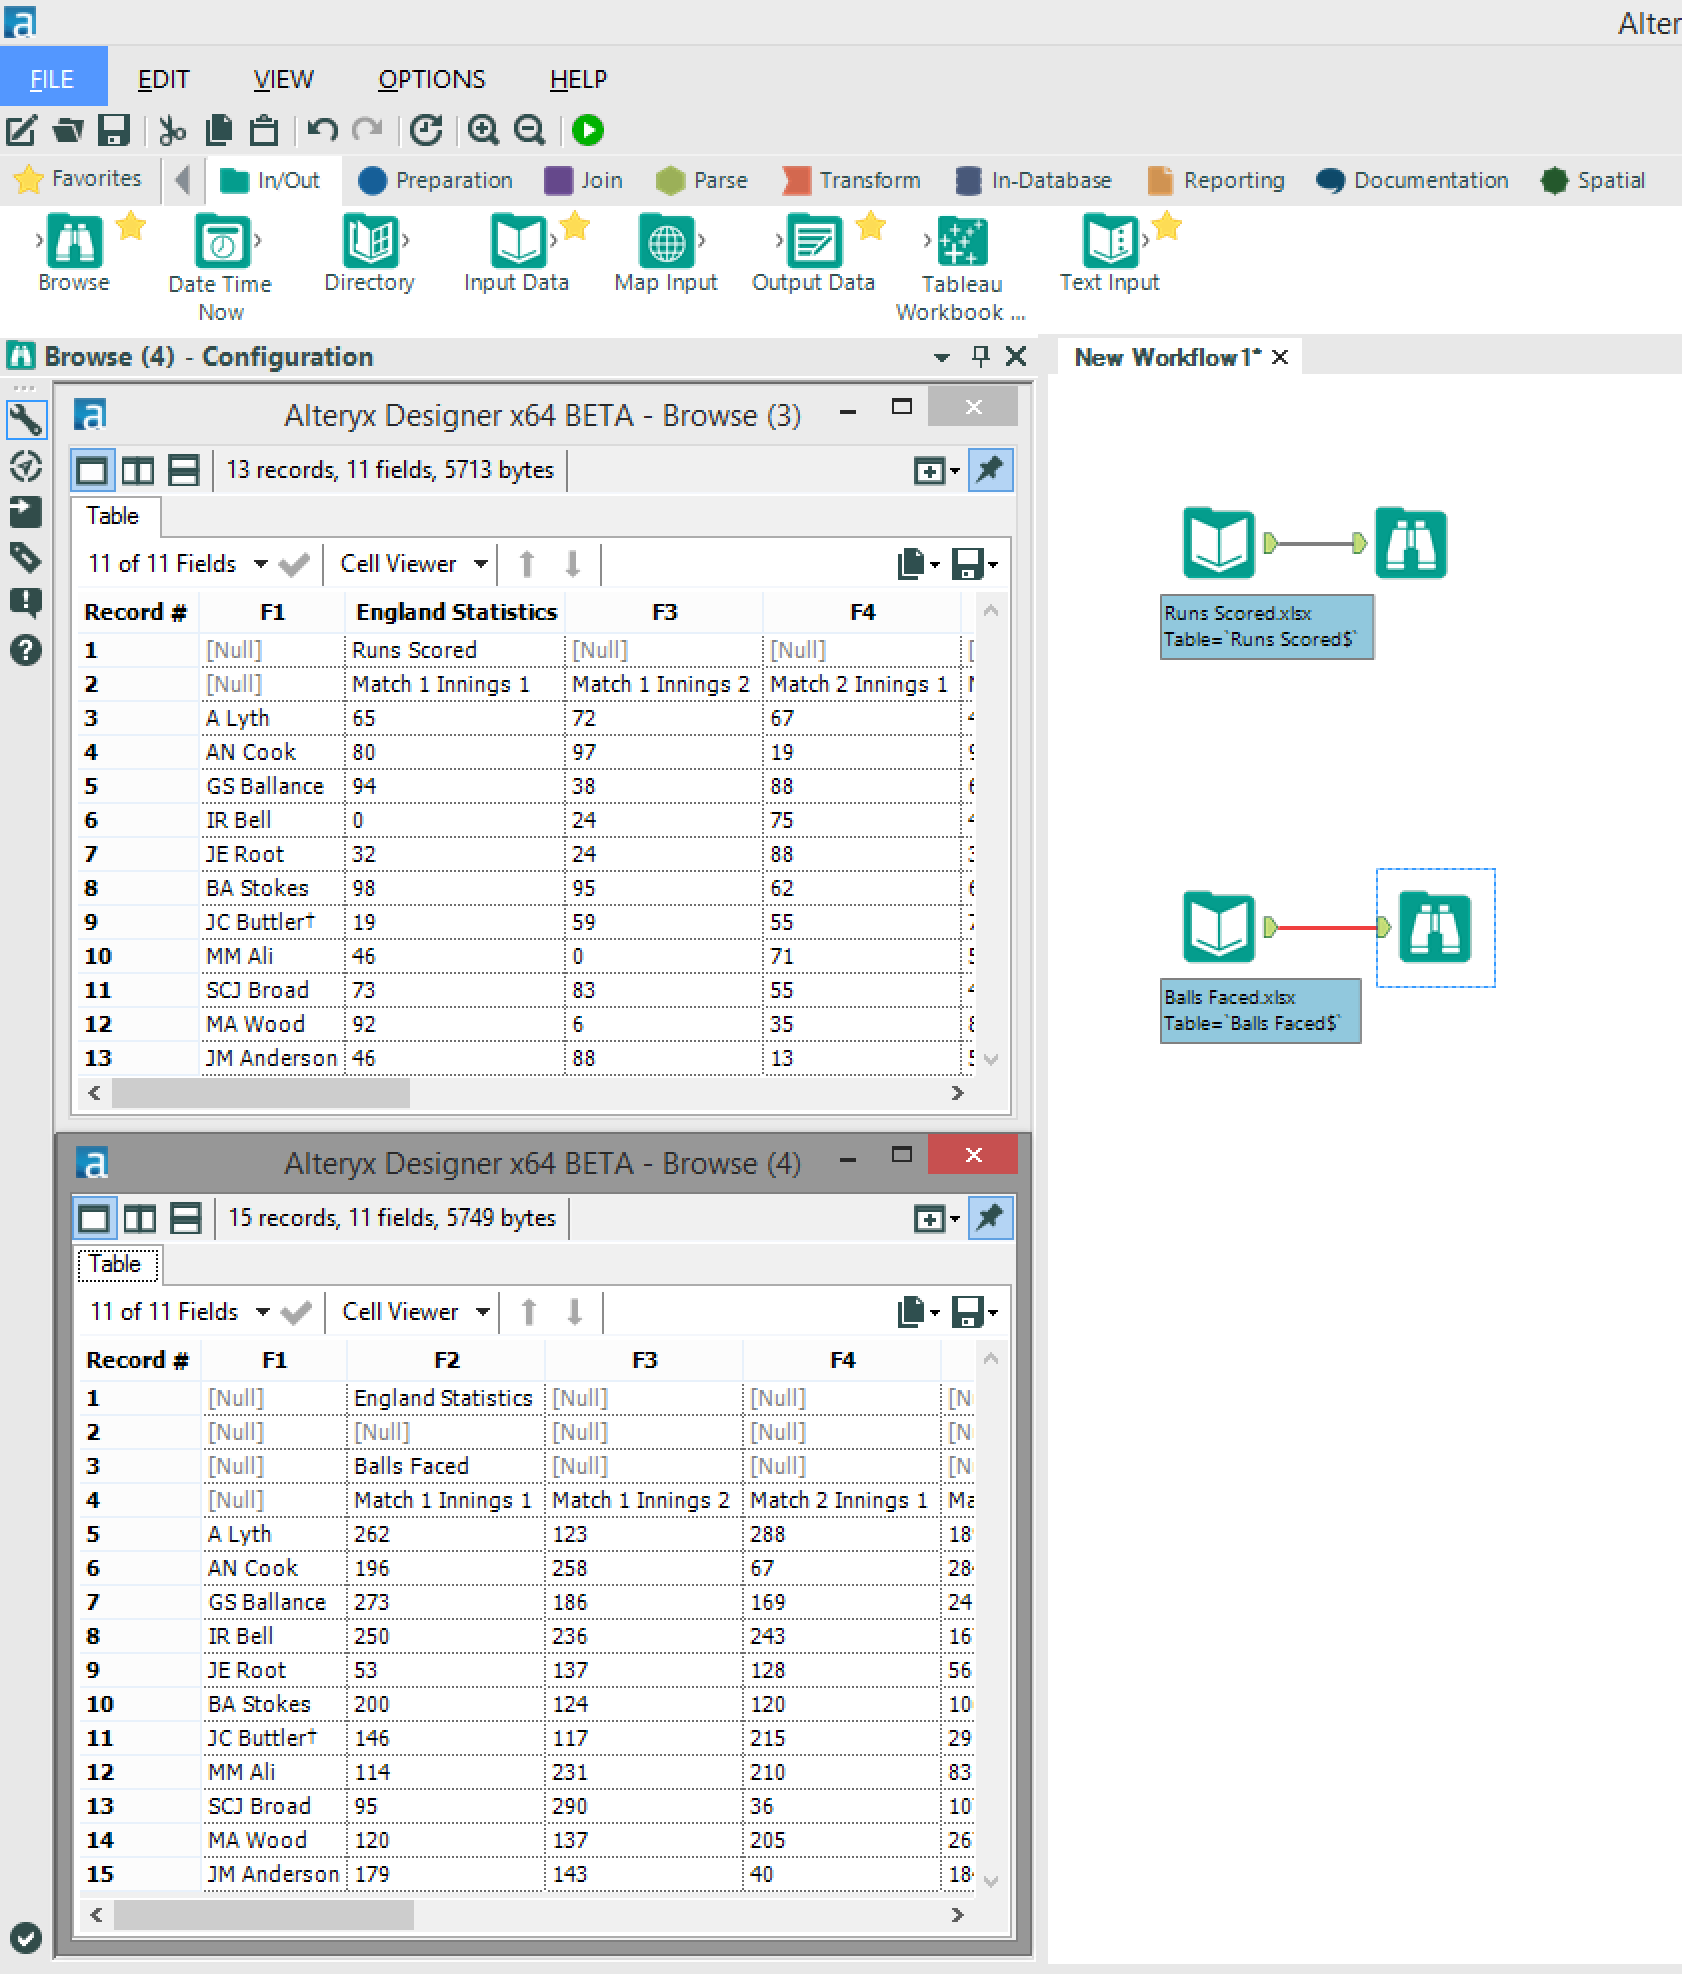
Task: Toggle the pin button in Browse (4) window
Action: [x=990, y=1218]
